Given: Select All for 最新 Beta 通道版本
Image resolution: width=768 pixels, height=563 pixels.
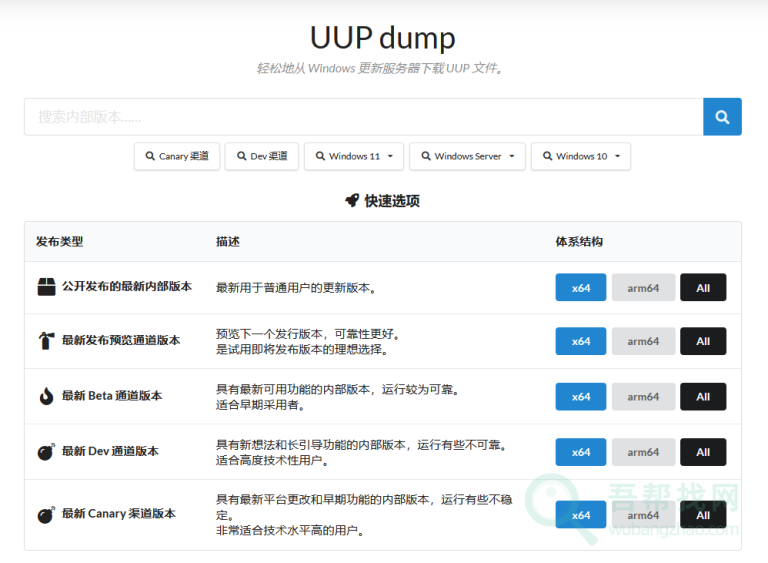Looking at the screenshot, I should [x=703, y=397].
